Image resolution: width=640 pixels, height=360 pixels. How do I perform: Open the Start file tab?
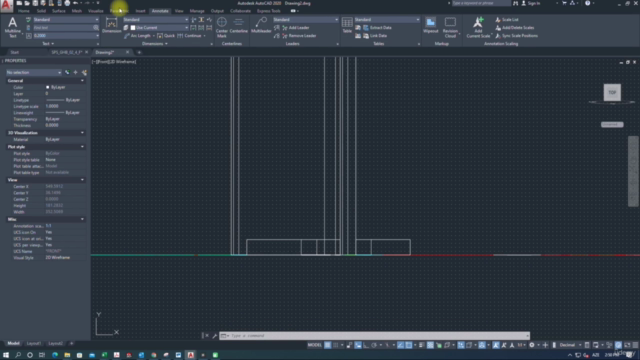(15, 52)
